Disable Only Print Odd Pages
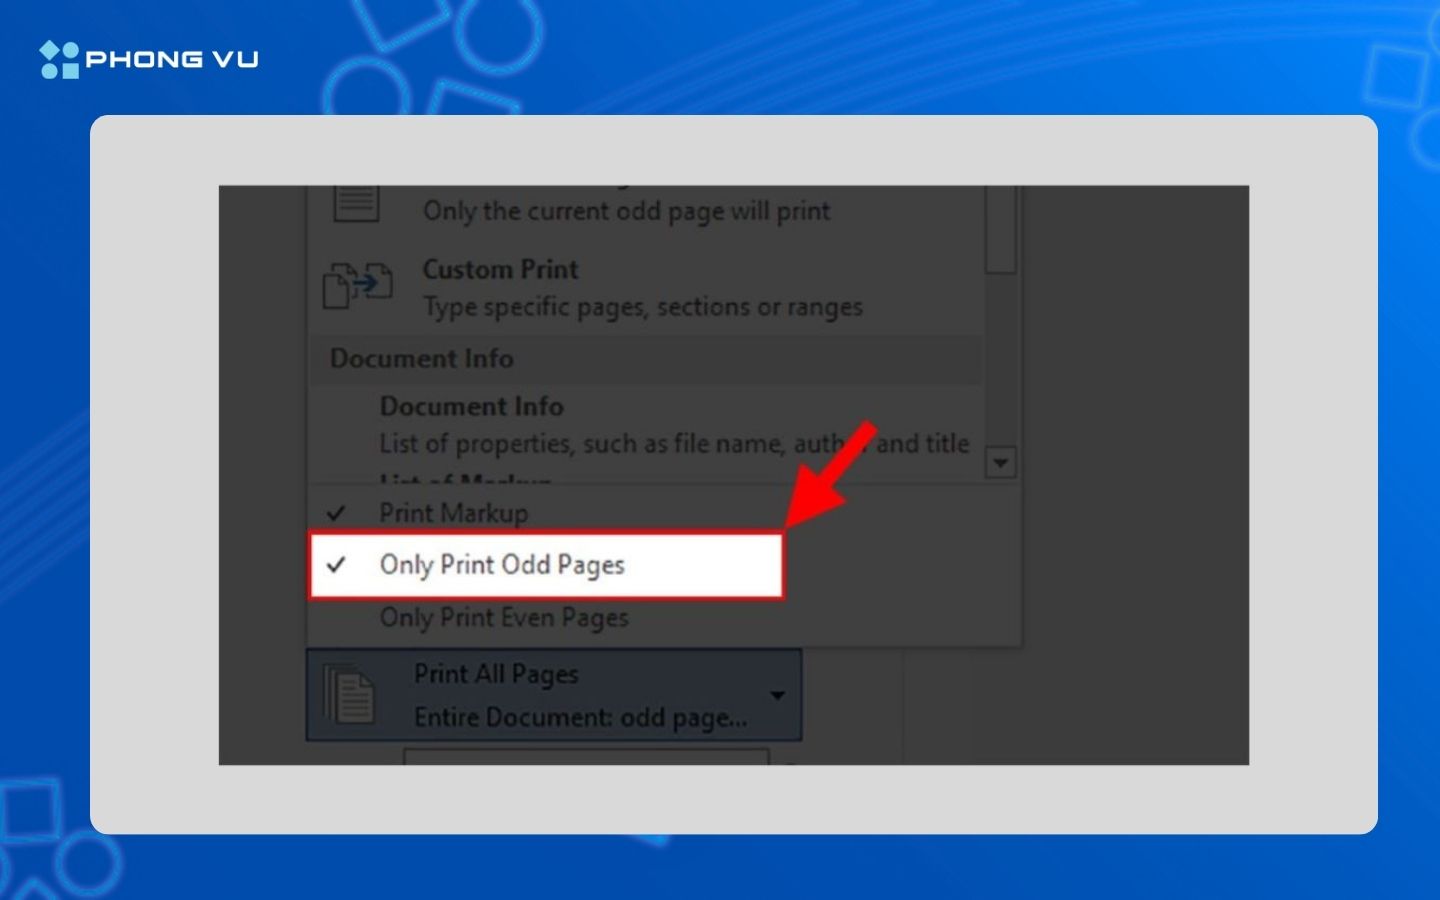 coord(502,565)
